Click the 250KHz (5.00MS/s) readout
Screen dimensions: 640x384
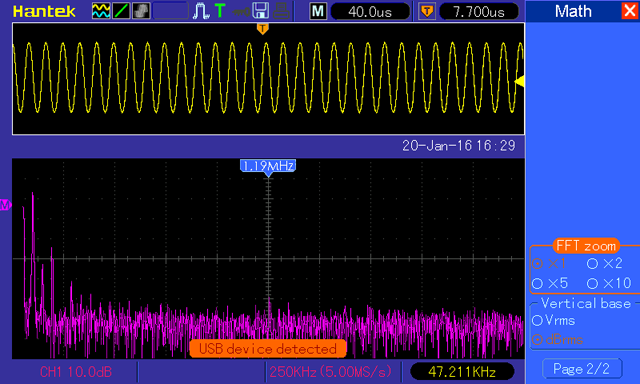coord(330,372)
